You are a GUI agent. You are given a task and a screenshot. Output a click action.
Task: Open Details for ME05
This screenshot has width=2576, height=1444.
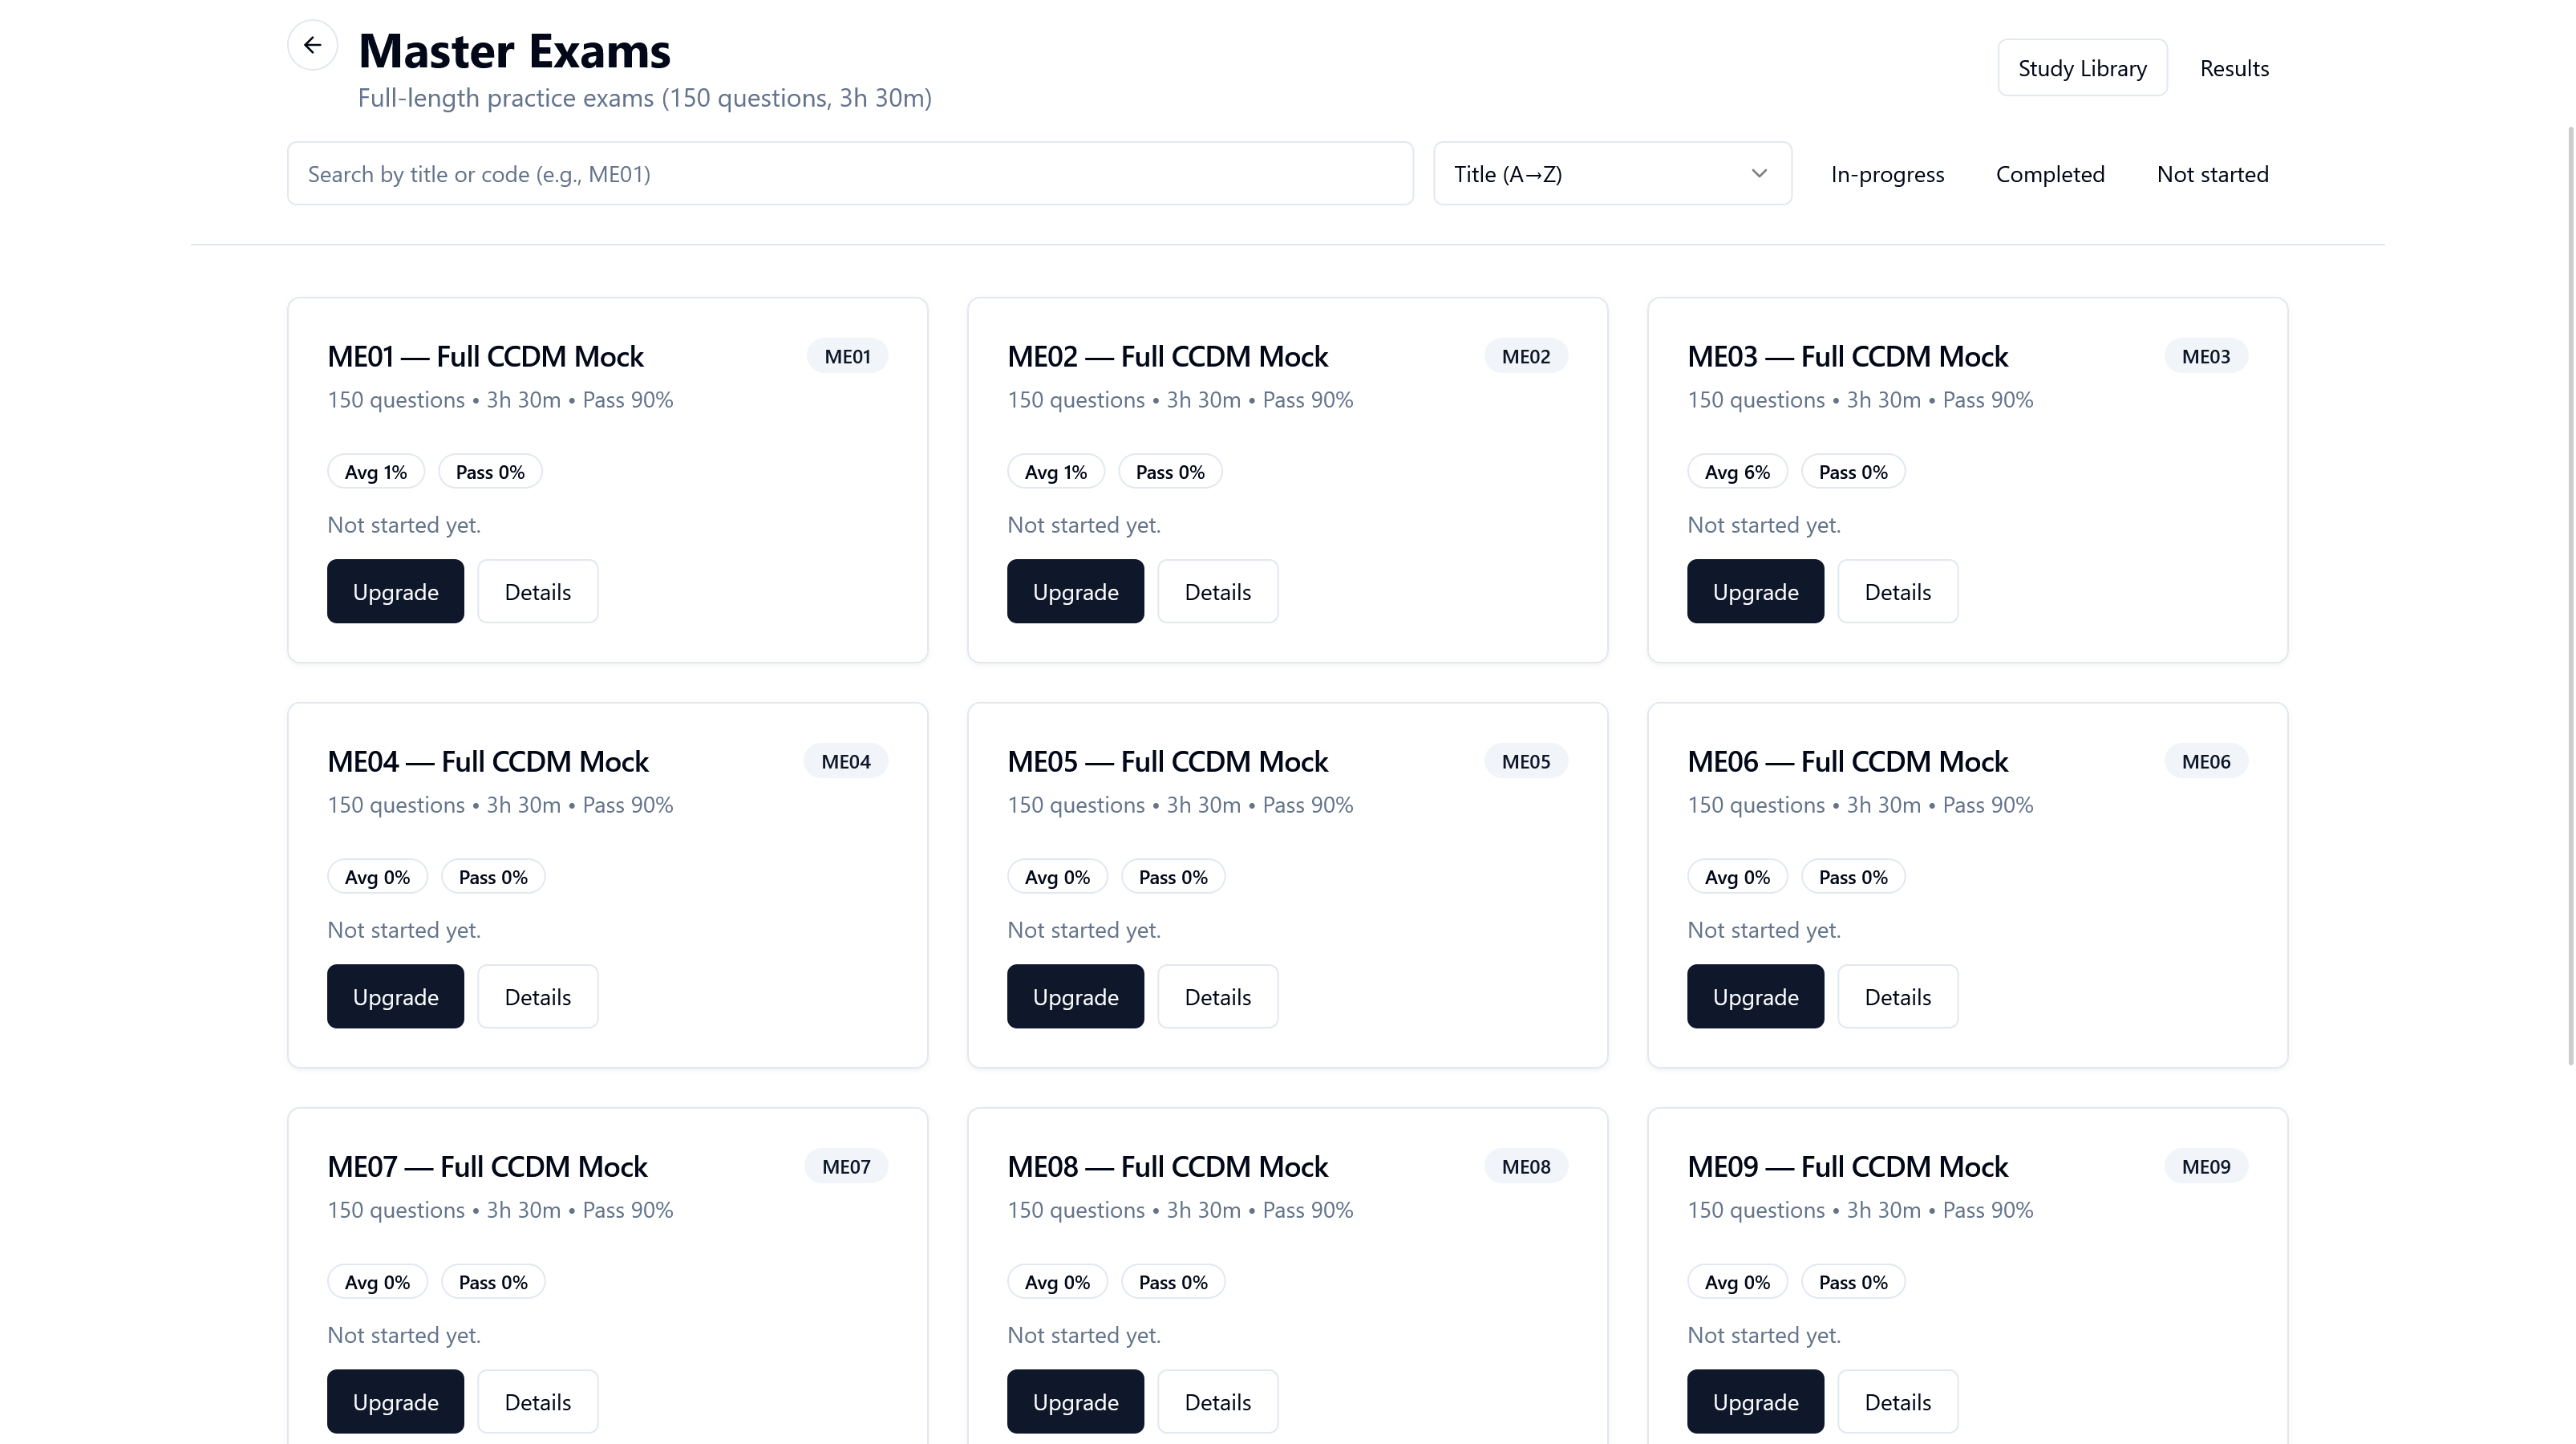click(1218, 997)
